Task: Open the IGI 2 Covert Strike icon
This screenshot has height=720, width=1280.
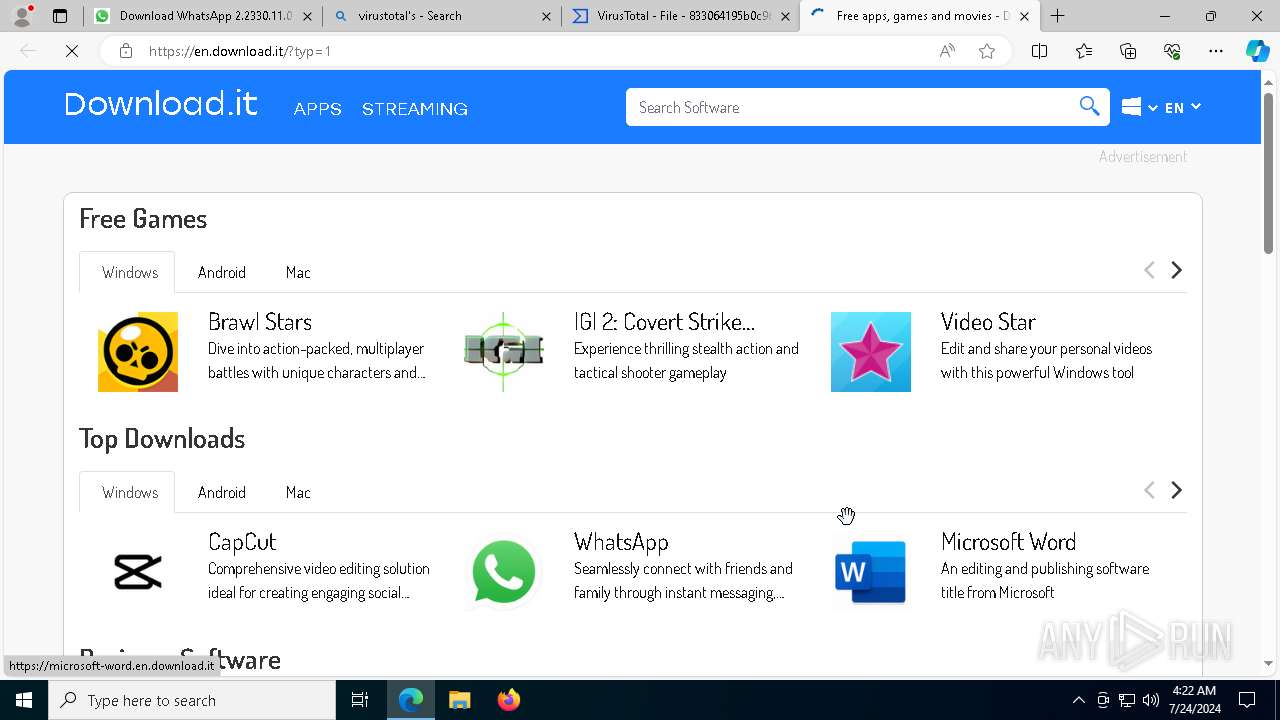Action: [504, 352]
